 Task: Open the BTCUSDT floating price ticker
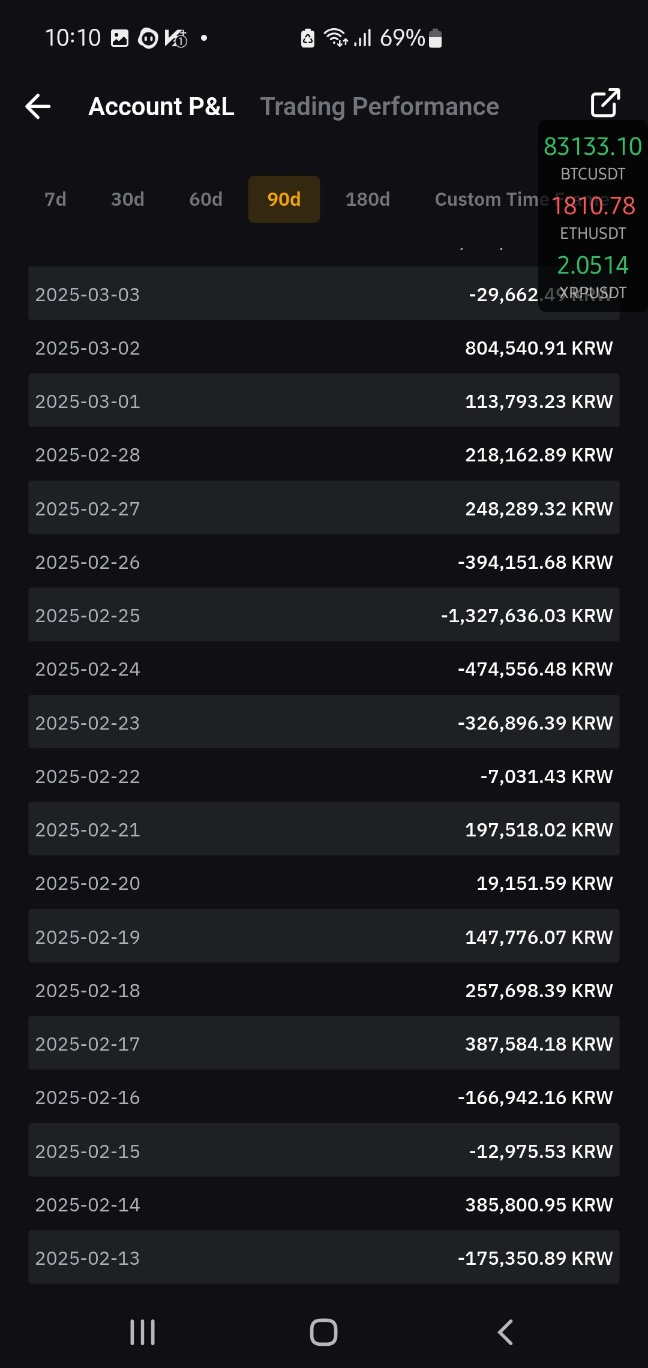point(593,158)
